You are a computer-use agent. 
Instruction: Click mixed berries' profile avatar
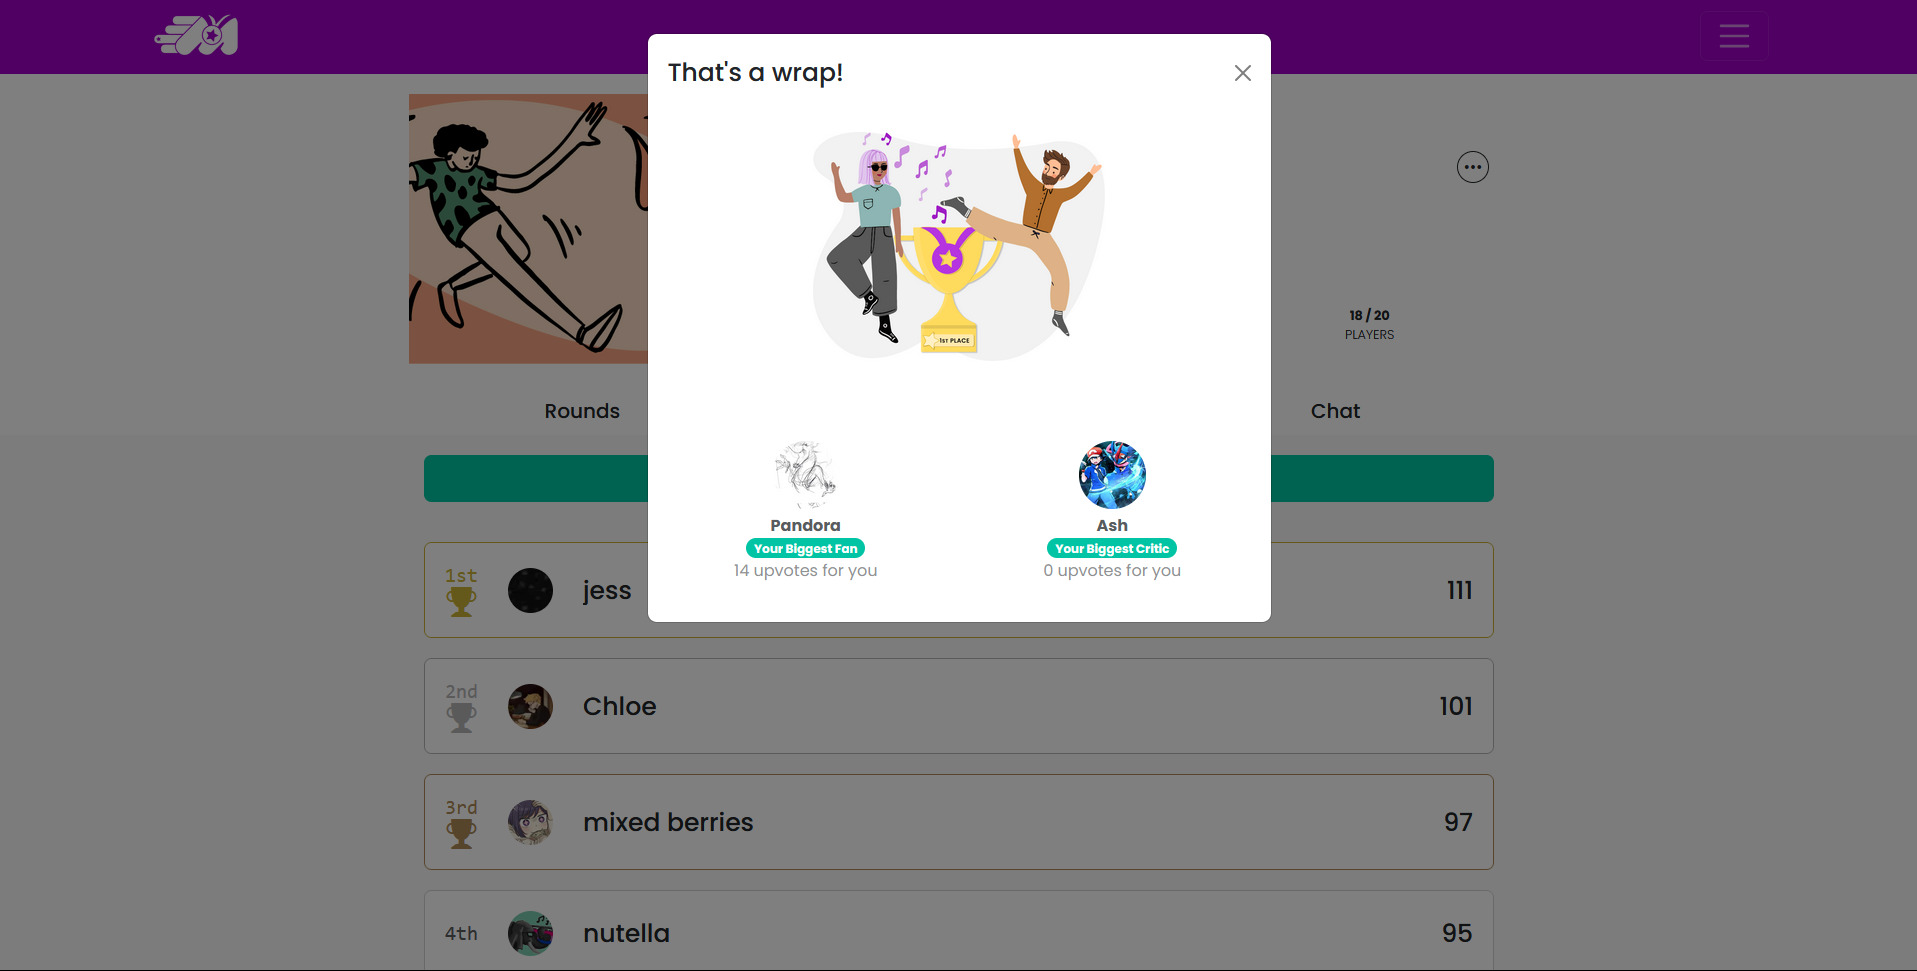[x=530, y=822]
